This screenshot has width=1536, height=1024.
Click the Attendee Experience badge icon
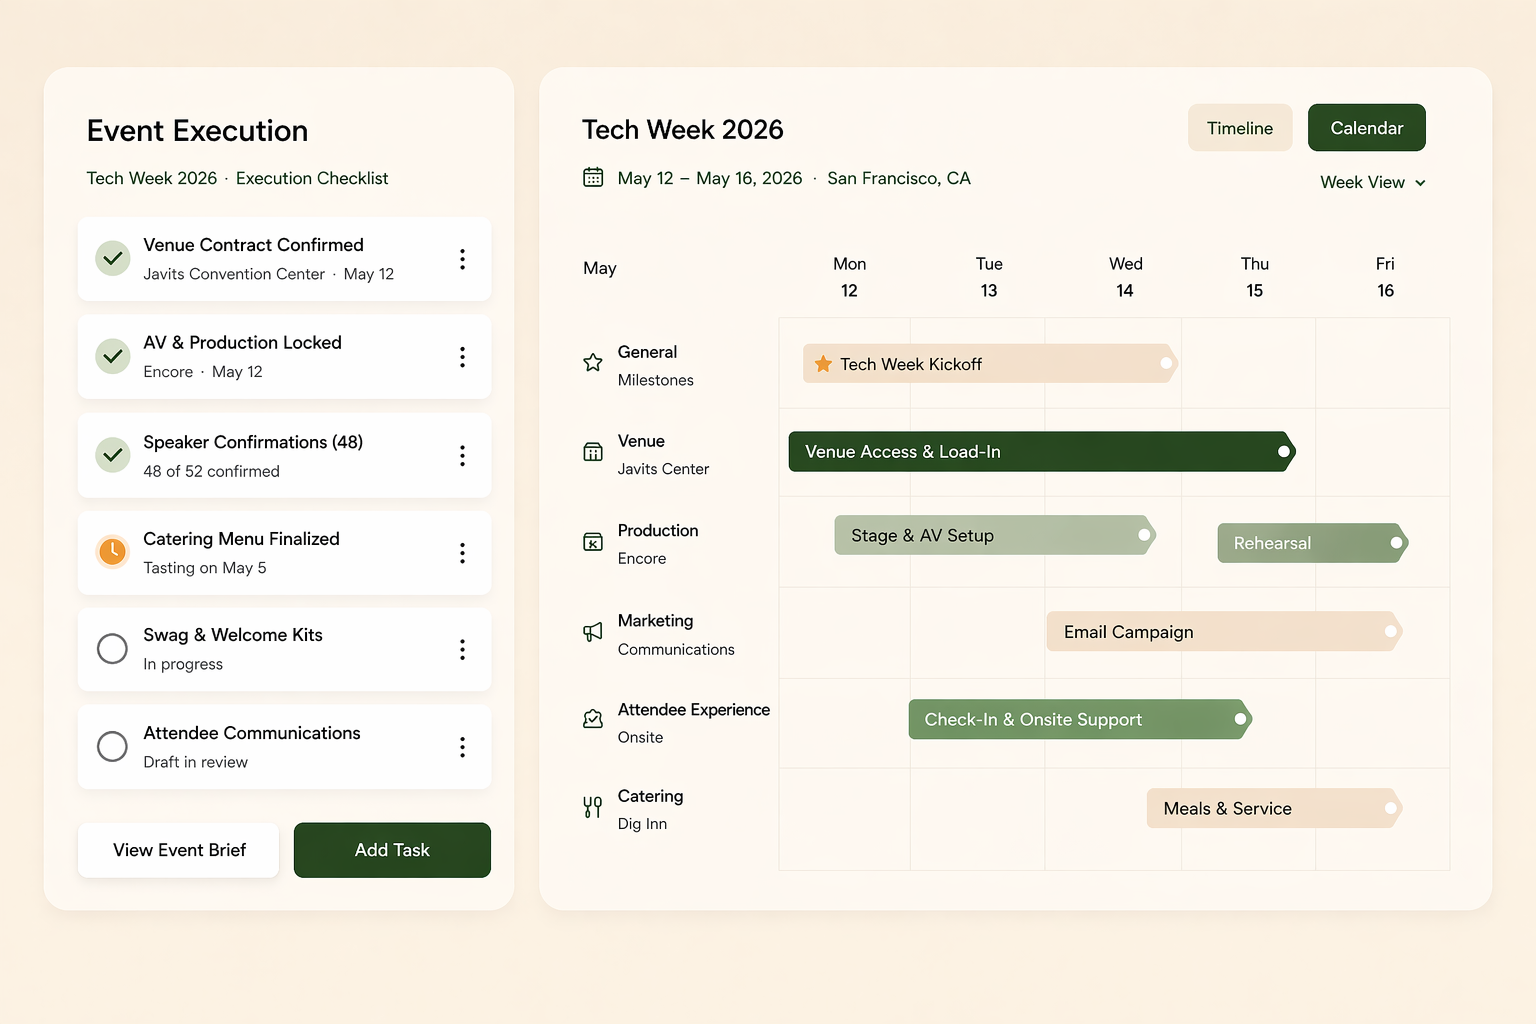click(x=592, y=718)
